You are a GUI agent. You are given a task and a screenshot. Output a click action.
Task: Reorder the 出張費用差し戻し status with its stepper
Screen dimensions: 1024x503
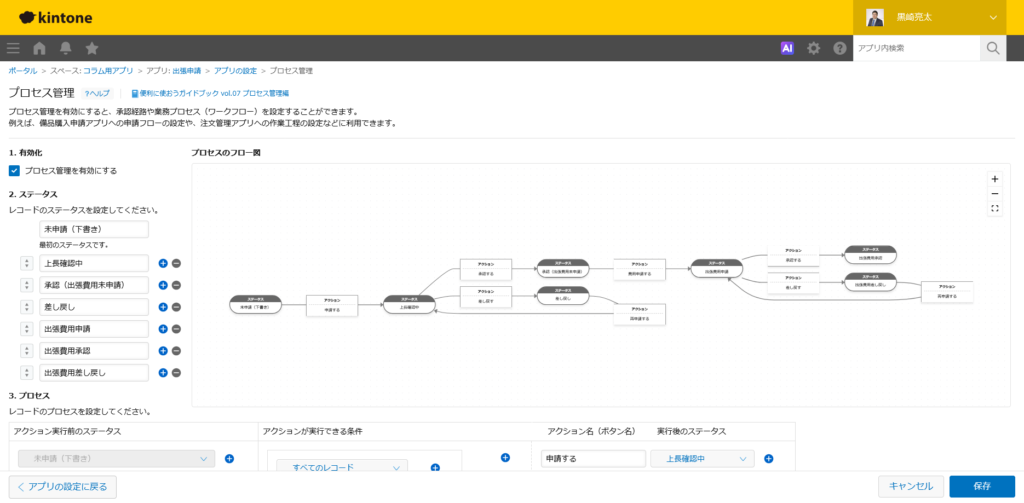[27, 373]
